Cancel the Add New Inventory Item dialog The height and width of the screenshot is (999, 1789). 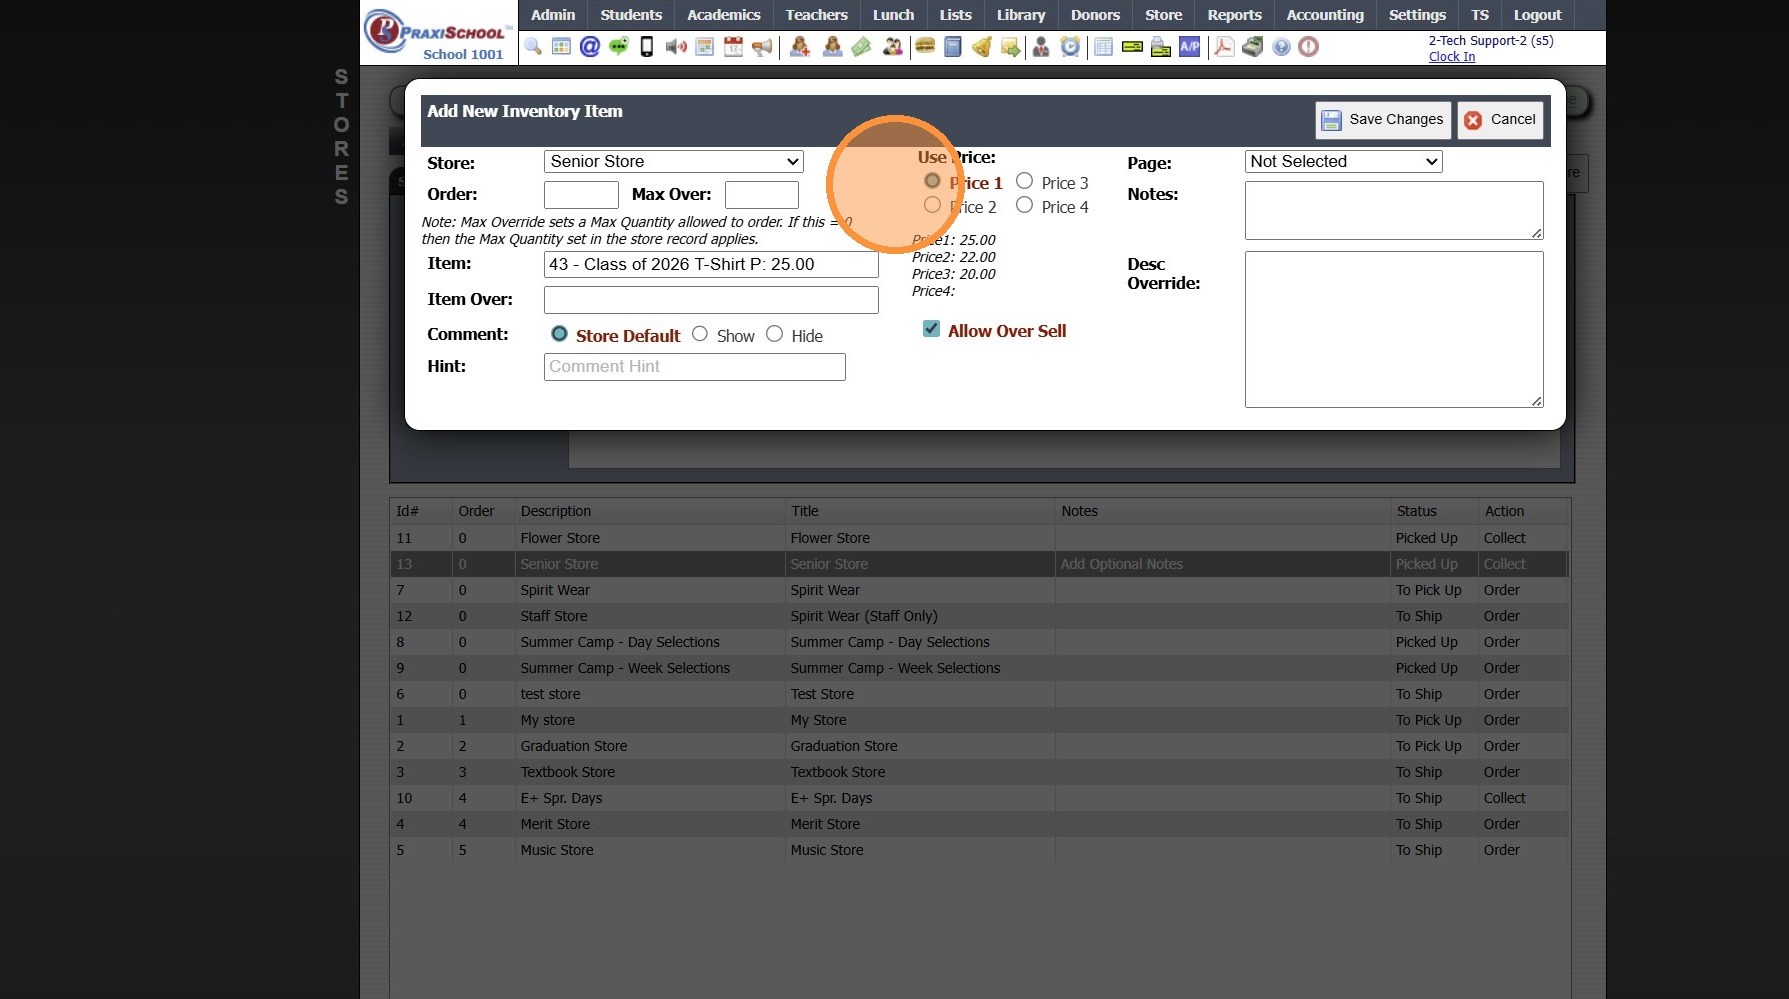1500,120
